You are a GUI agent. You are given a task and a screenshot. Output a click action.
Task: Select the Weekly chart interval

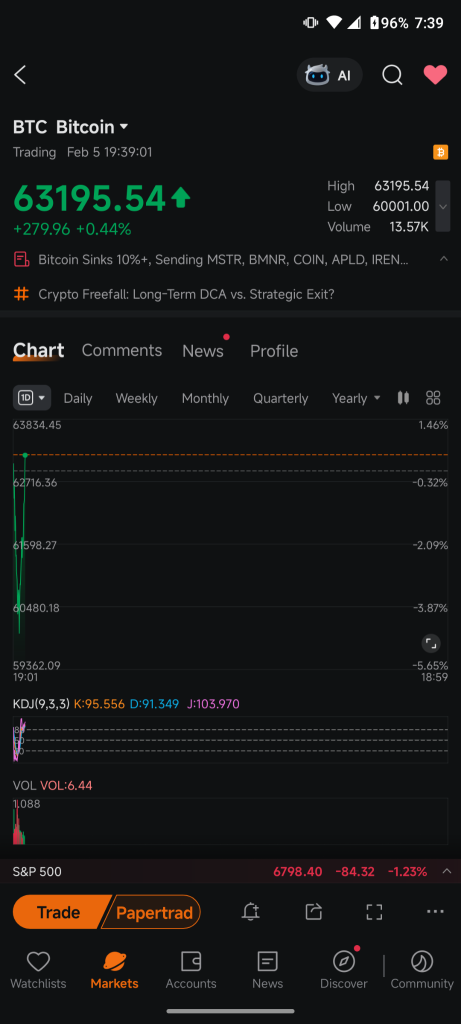[x=136, y=398]
